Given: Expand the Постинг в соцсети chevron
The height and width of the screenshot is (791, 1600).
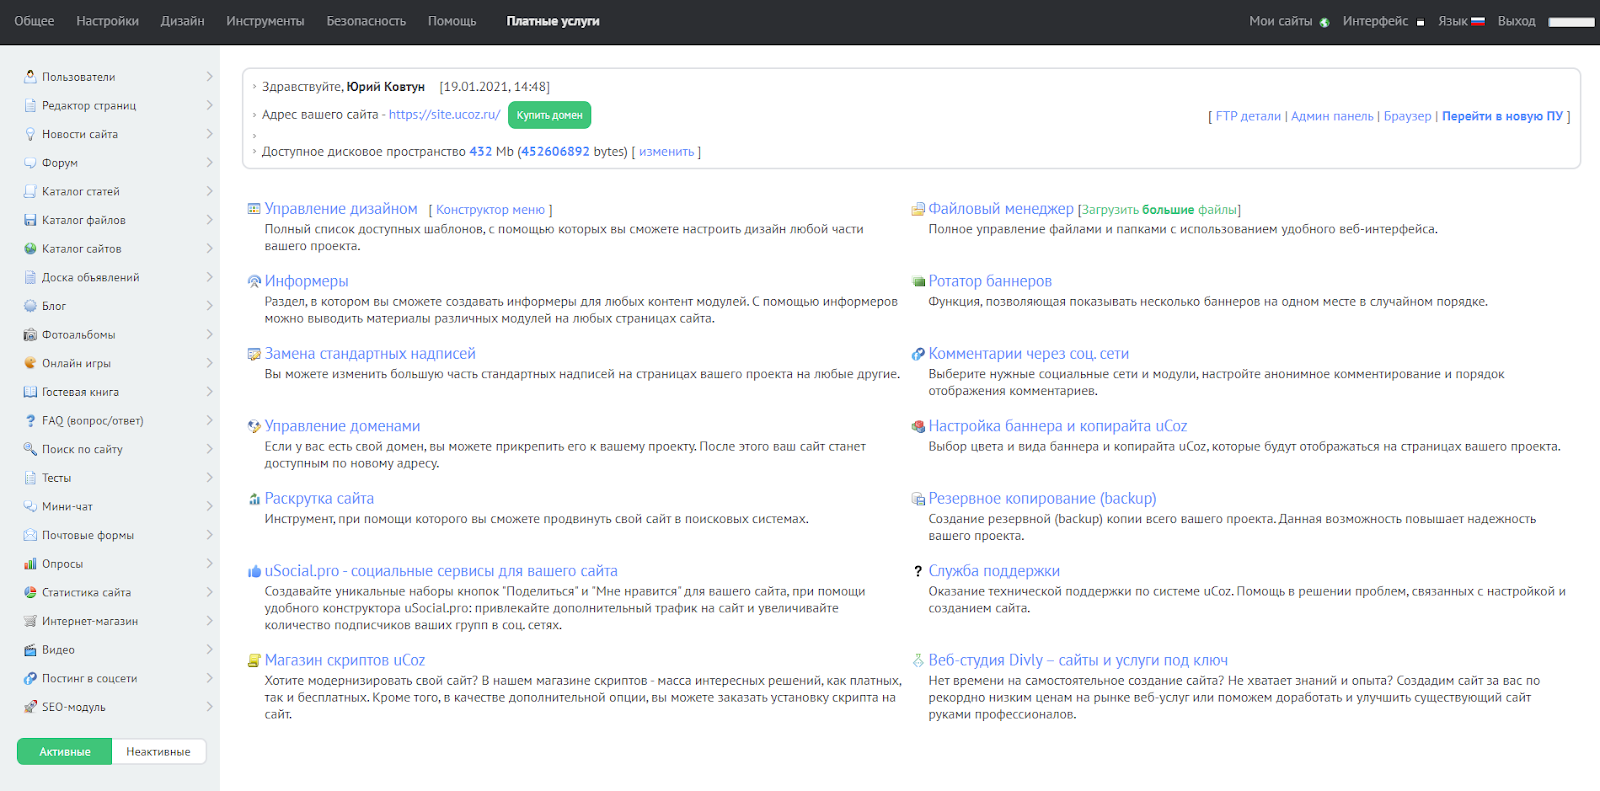Looking at the screenshot, I should pyautogui.click(x=209, y=678).
